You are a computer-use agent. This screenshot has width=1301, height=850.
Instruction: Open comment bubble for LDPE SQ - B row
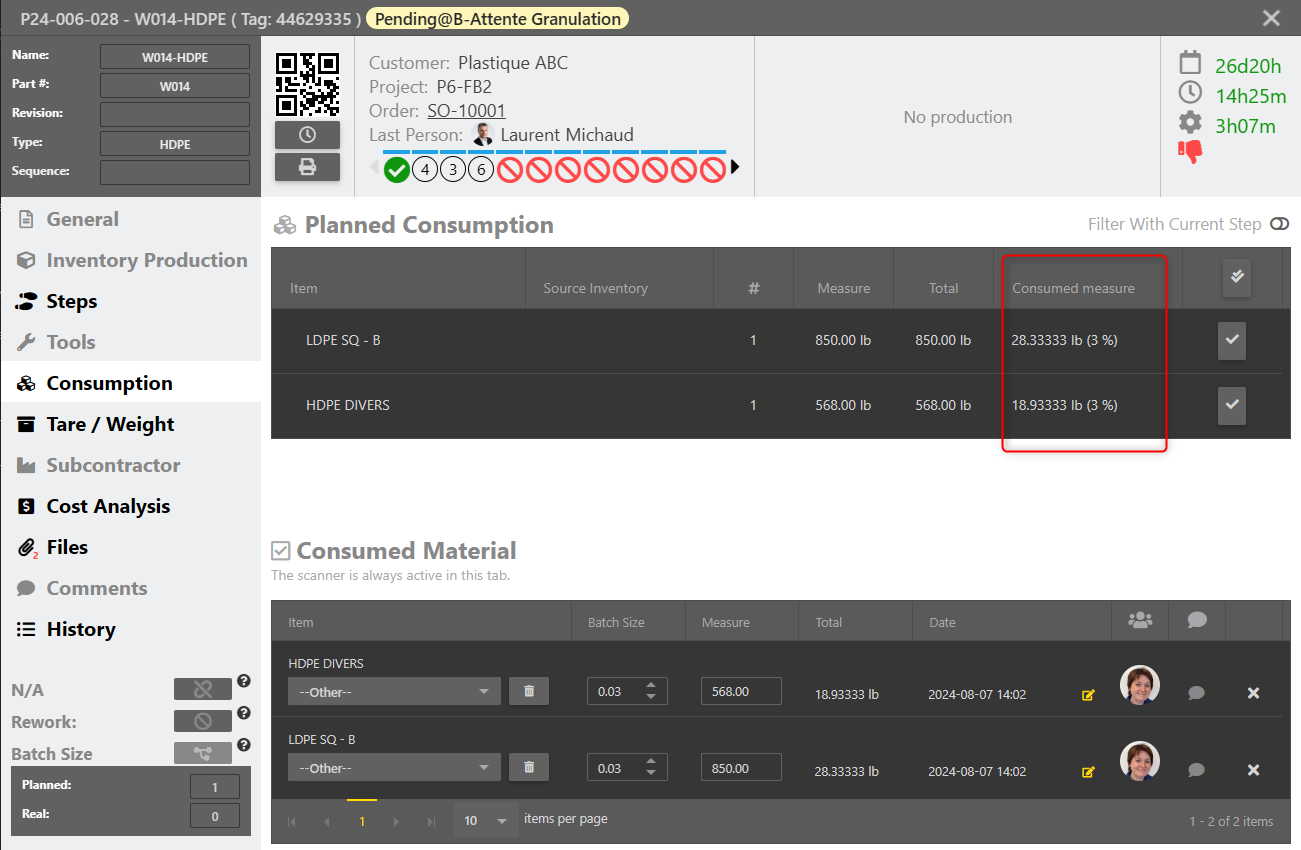[x=1196, y=770]
